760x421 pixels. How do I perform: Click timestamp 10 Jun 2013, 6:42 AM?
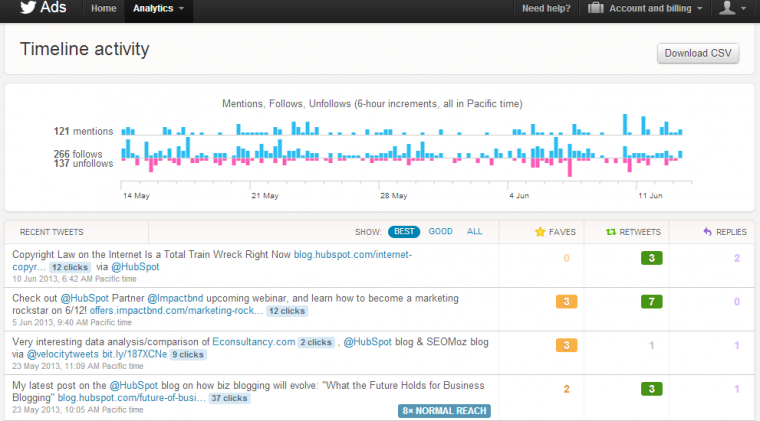[74, 279]
